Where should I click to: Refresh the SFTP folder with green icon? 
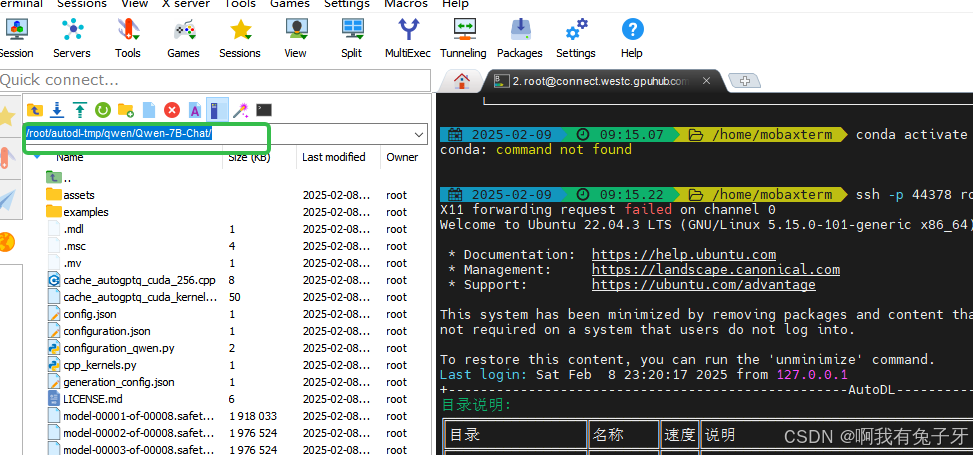click(x=102, y=110)
